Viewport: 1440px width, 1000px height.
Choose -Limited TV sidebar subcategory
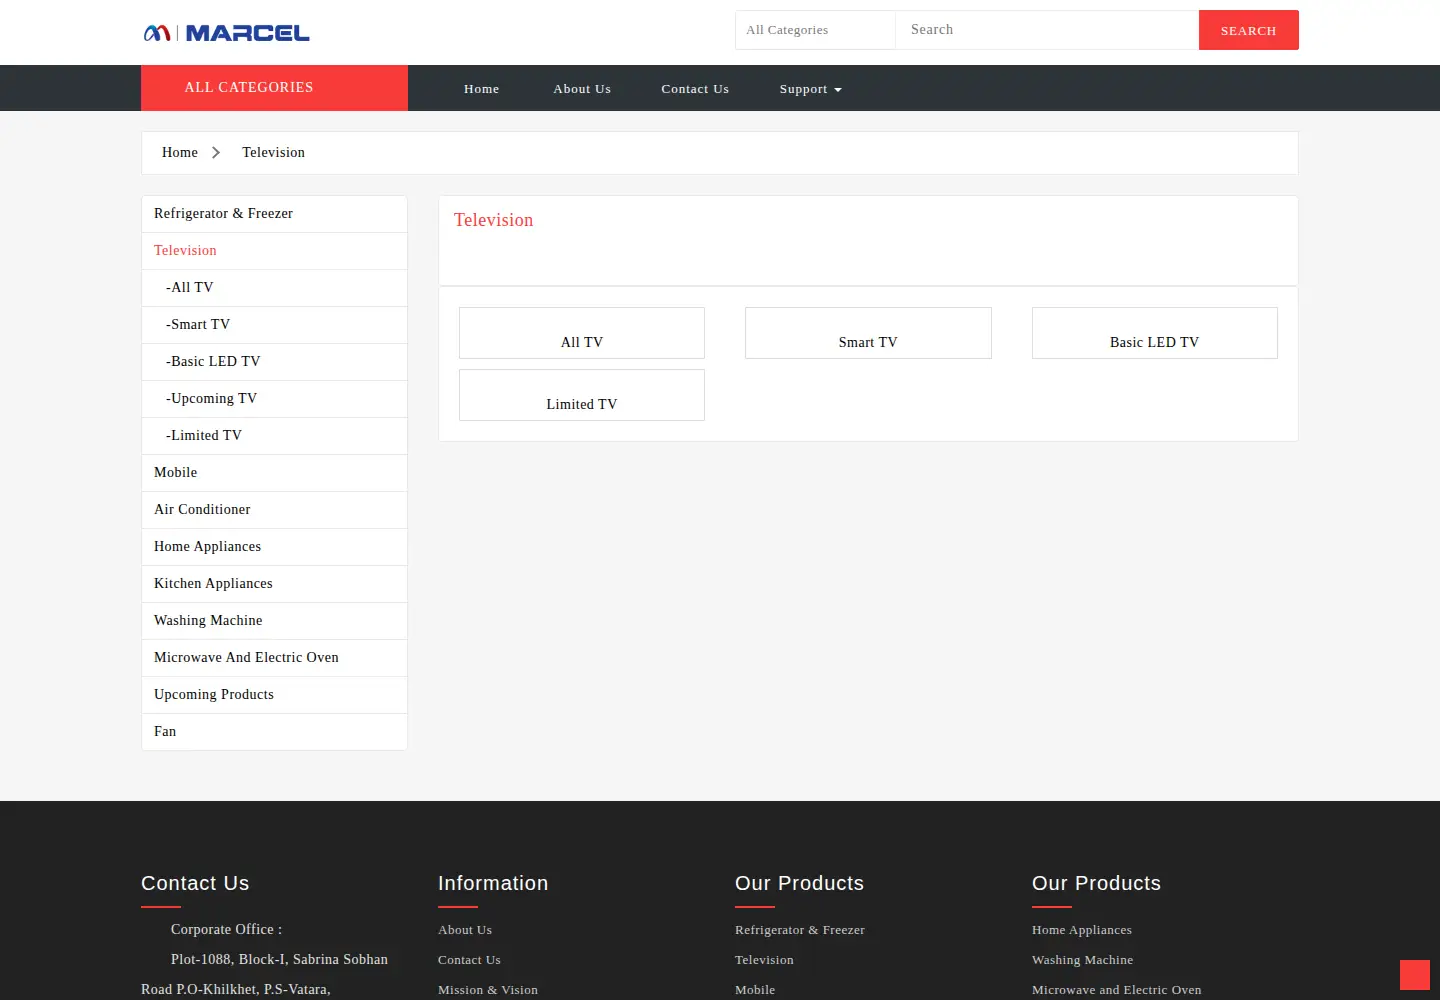click(274, 436)
